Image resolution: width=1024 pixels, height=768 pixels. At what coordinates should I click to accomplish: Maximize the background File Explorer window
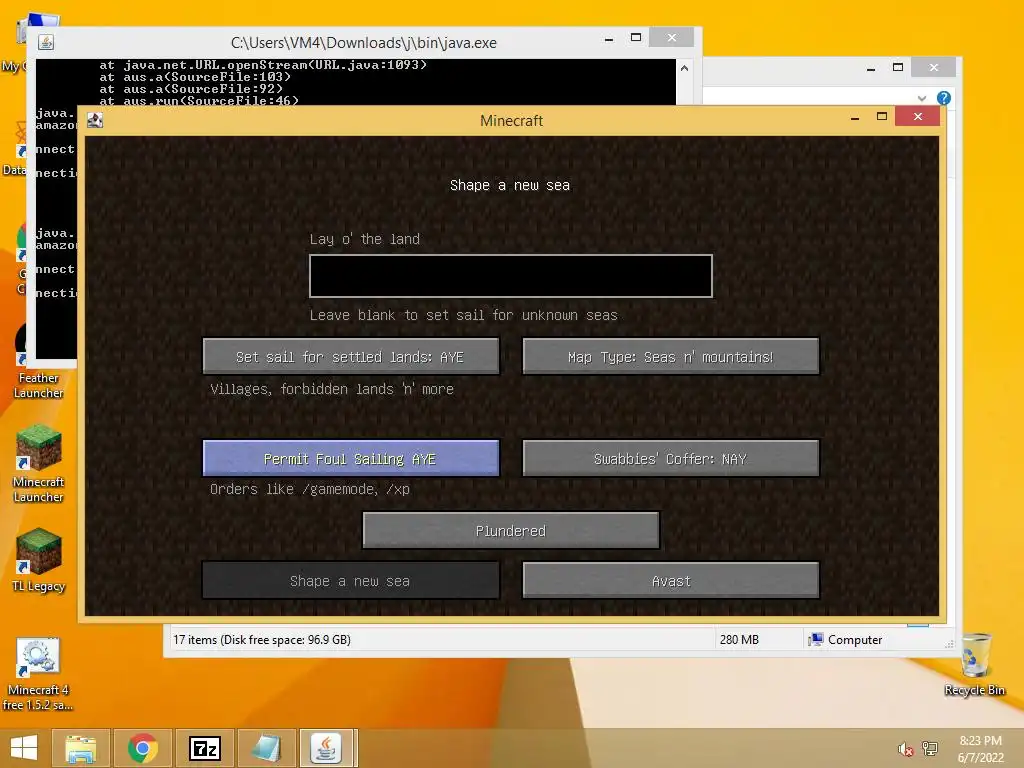click(898, 67)
